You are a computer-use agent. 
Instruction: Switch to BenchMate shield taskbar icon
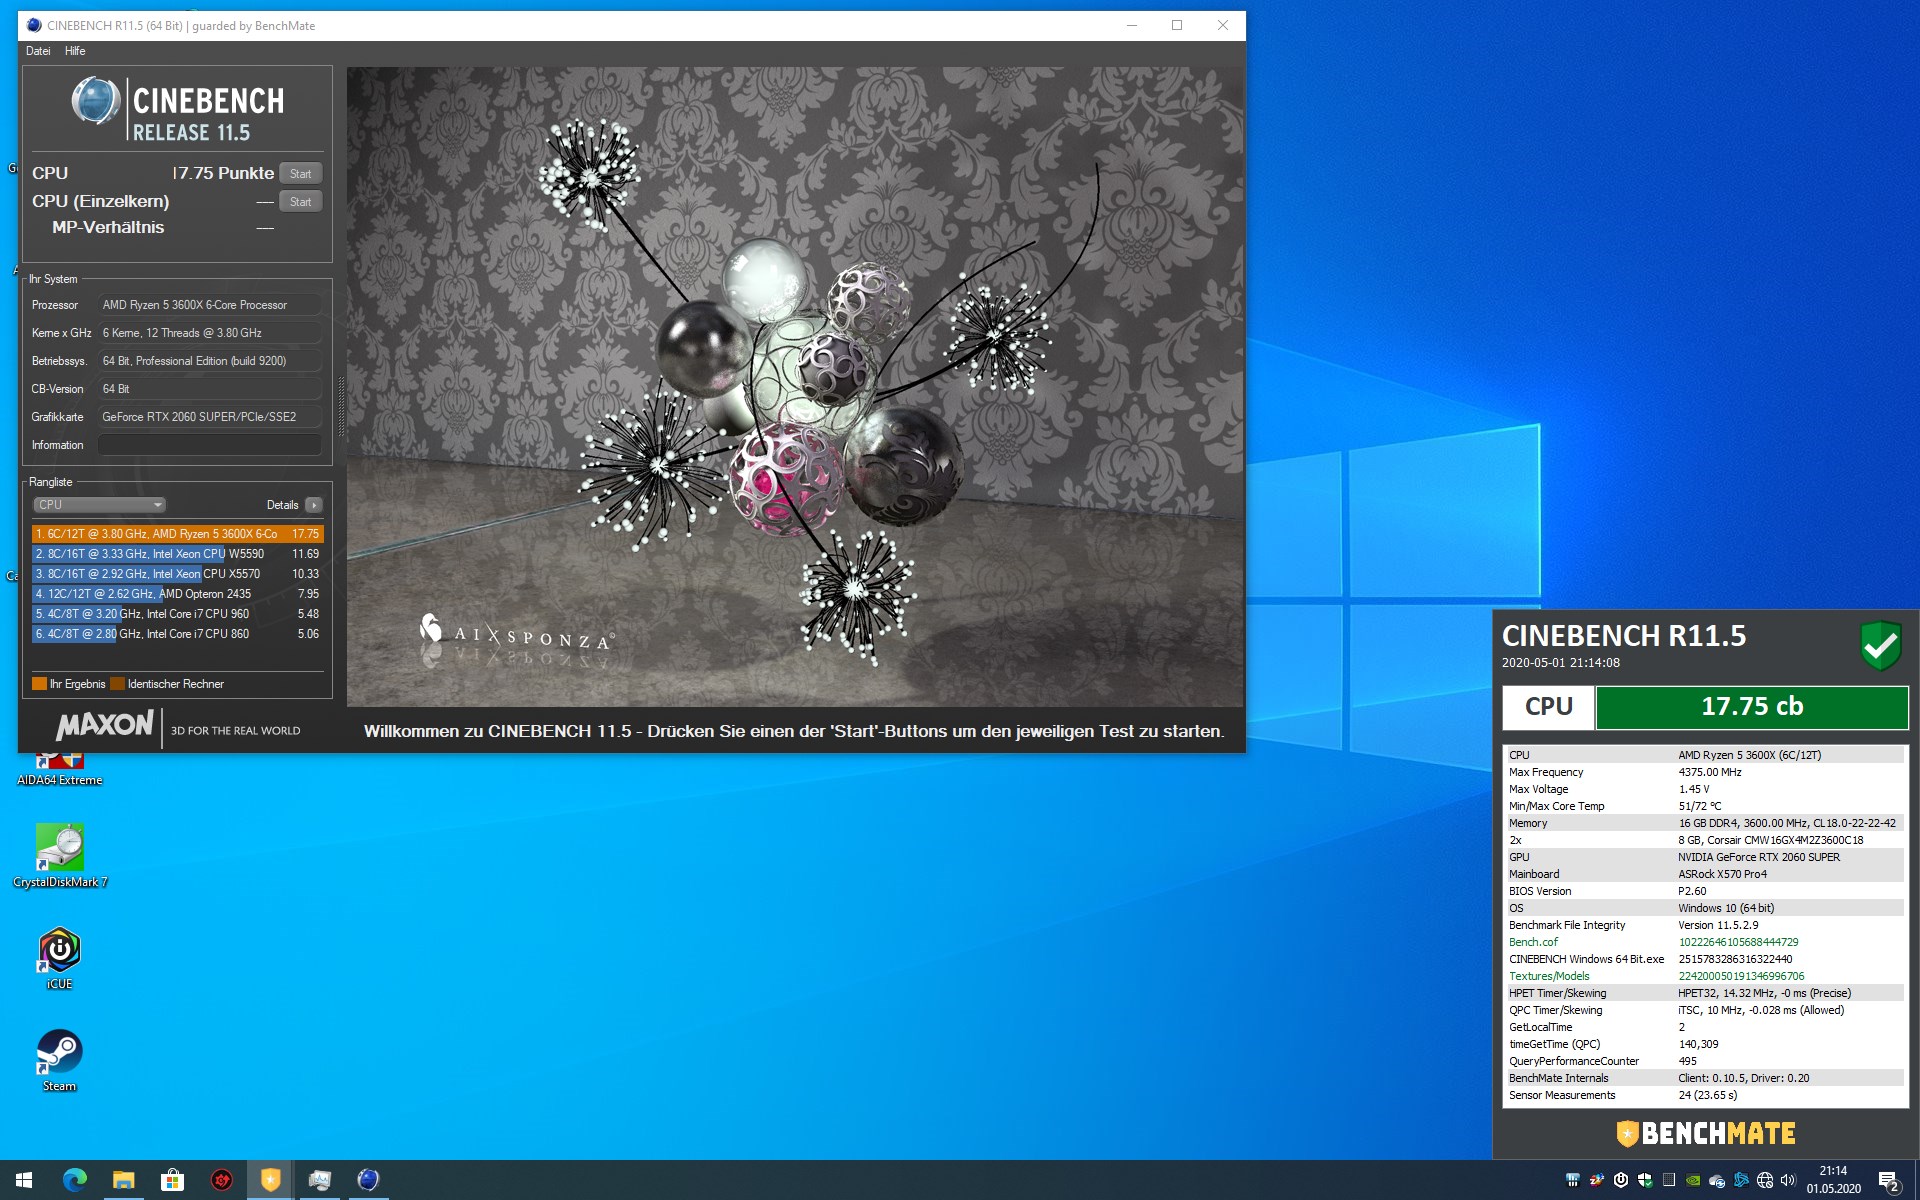tap(270, 1180)
